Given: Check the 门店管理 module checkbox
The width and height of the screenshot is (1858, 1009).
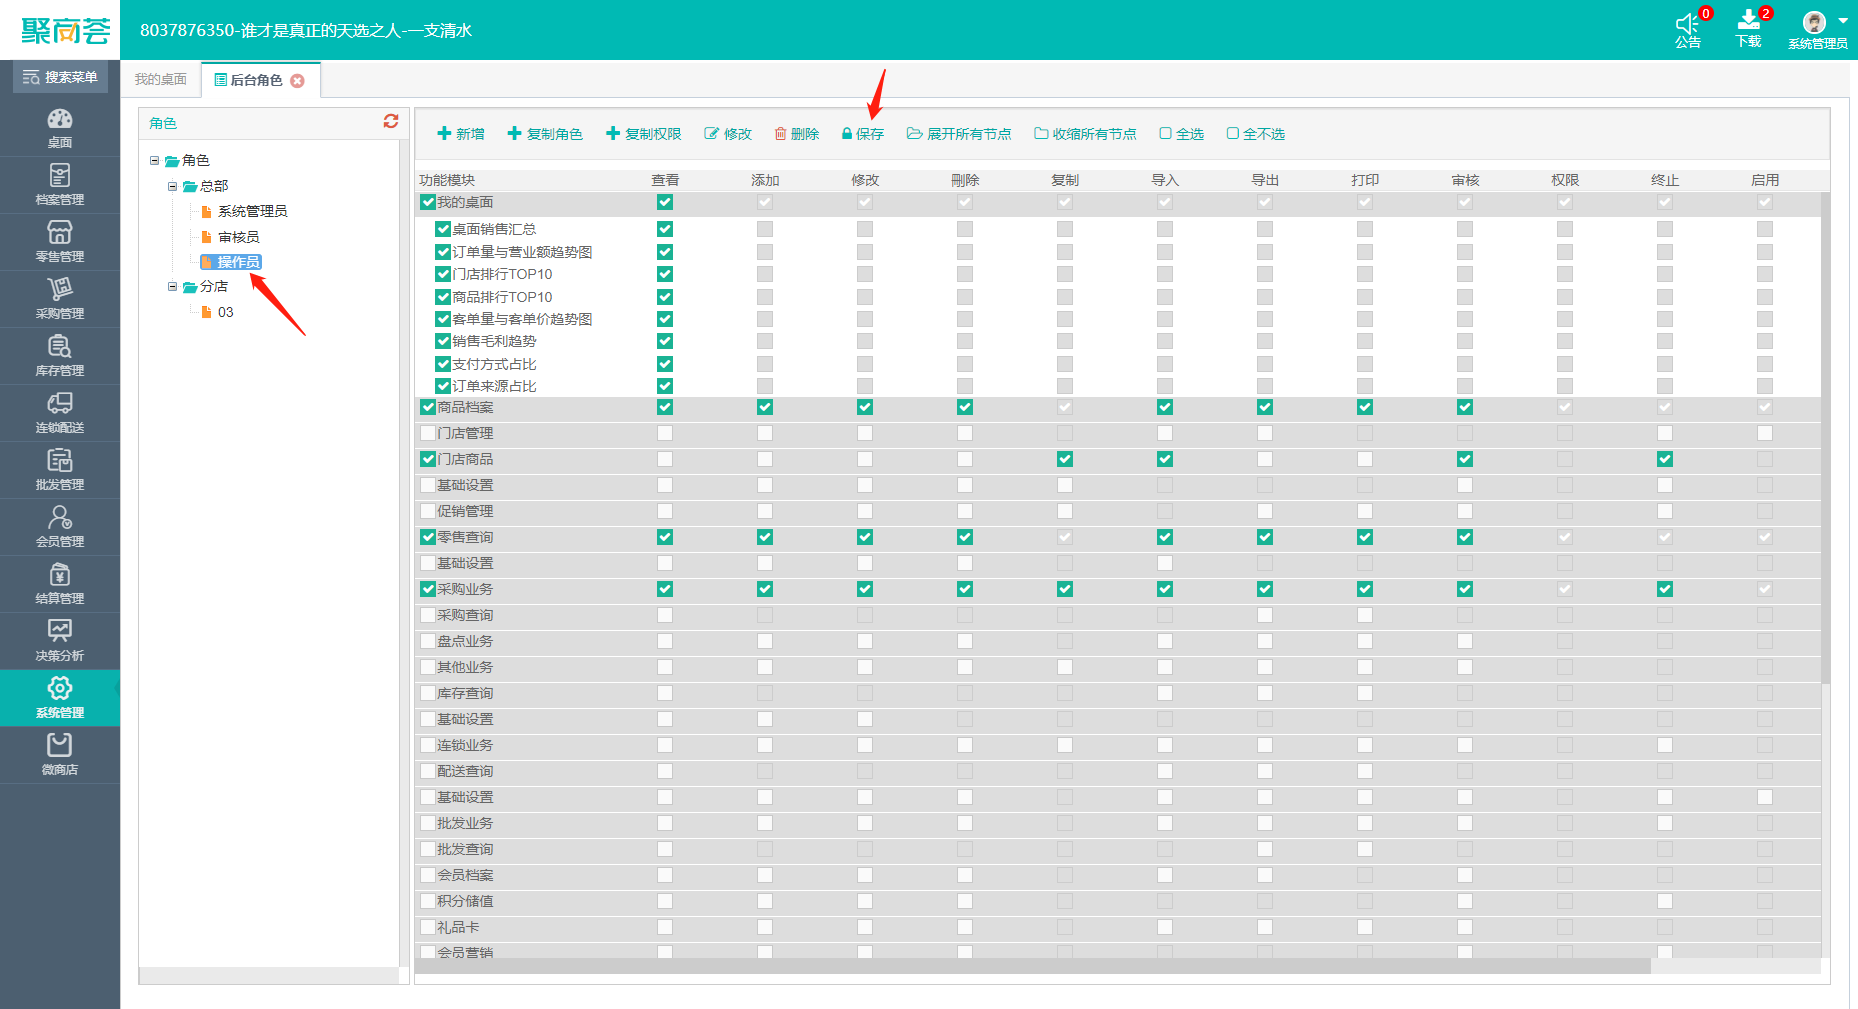Looking at the screenshot, I should tap(428, 433).
